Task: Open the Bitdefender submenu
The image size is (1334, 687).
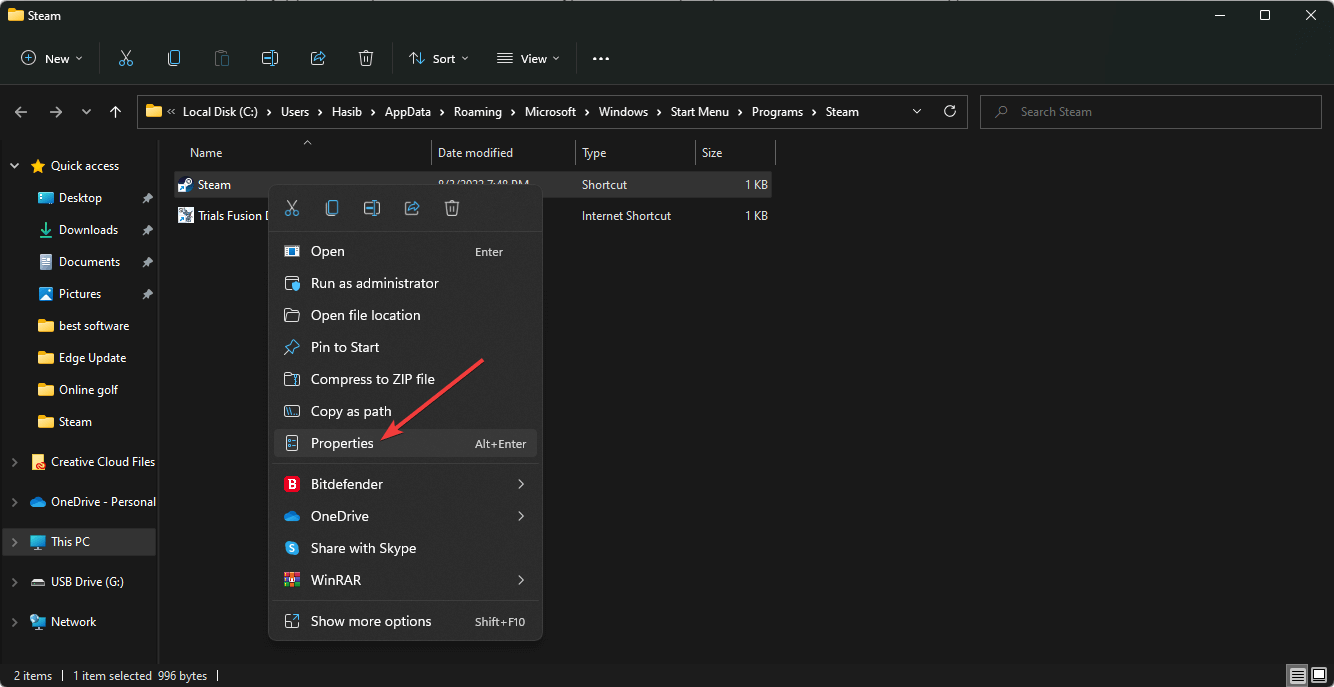Action: point(406,484)
